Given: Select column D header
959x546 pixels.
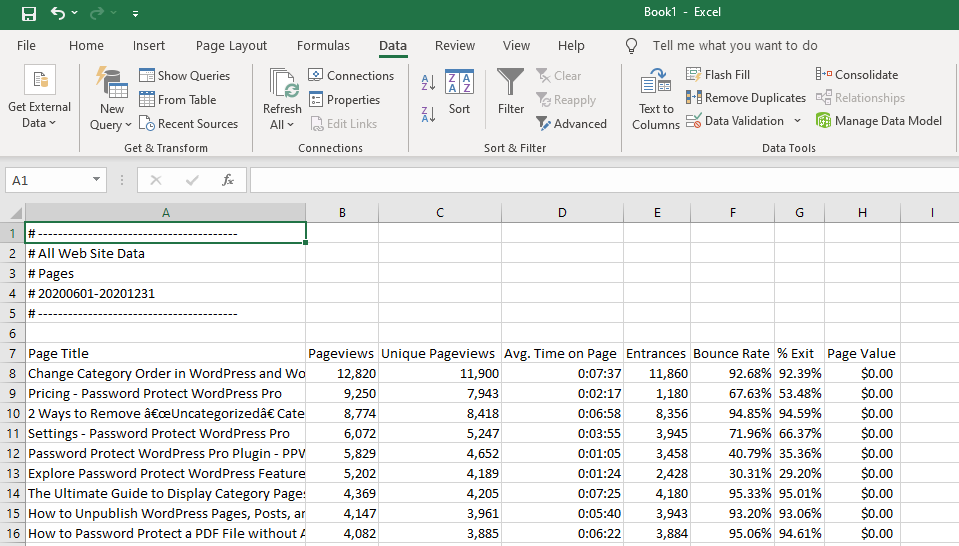Looking at the screenshot, I should click(x=562, y=213).
